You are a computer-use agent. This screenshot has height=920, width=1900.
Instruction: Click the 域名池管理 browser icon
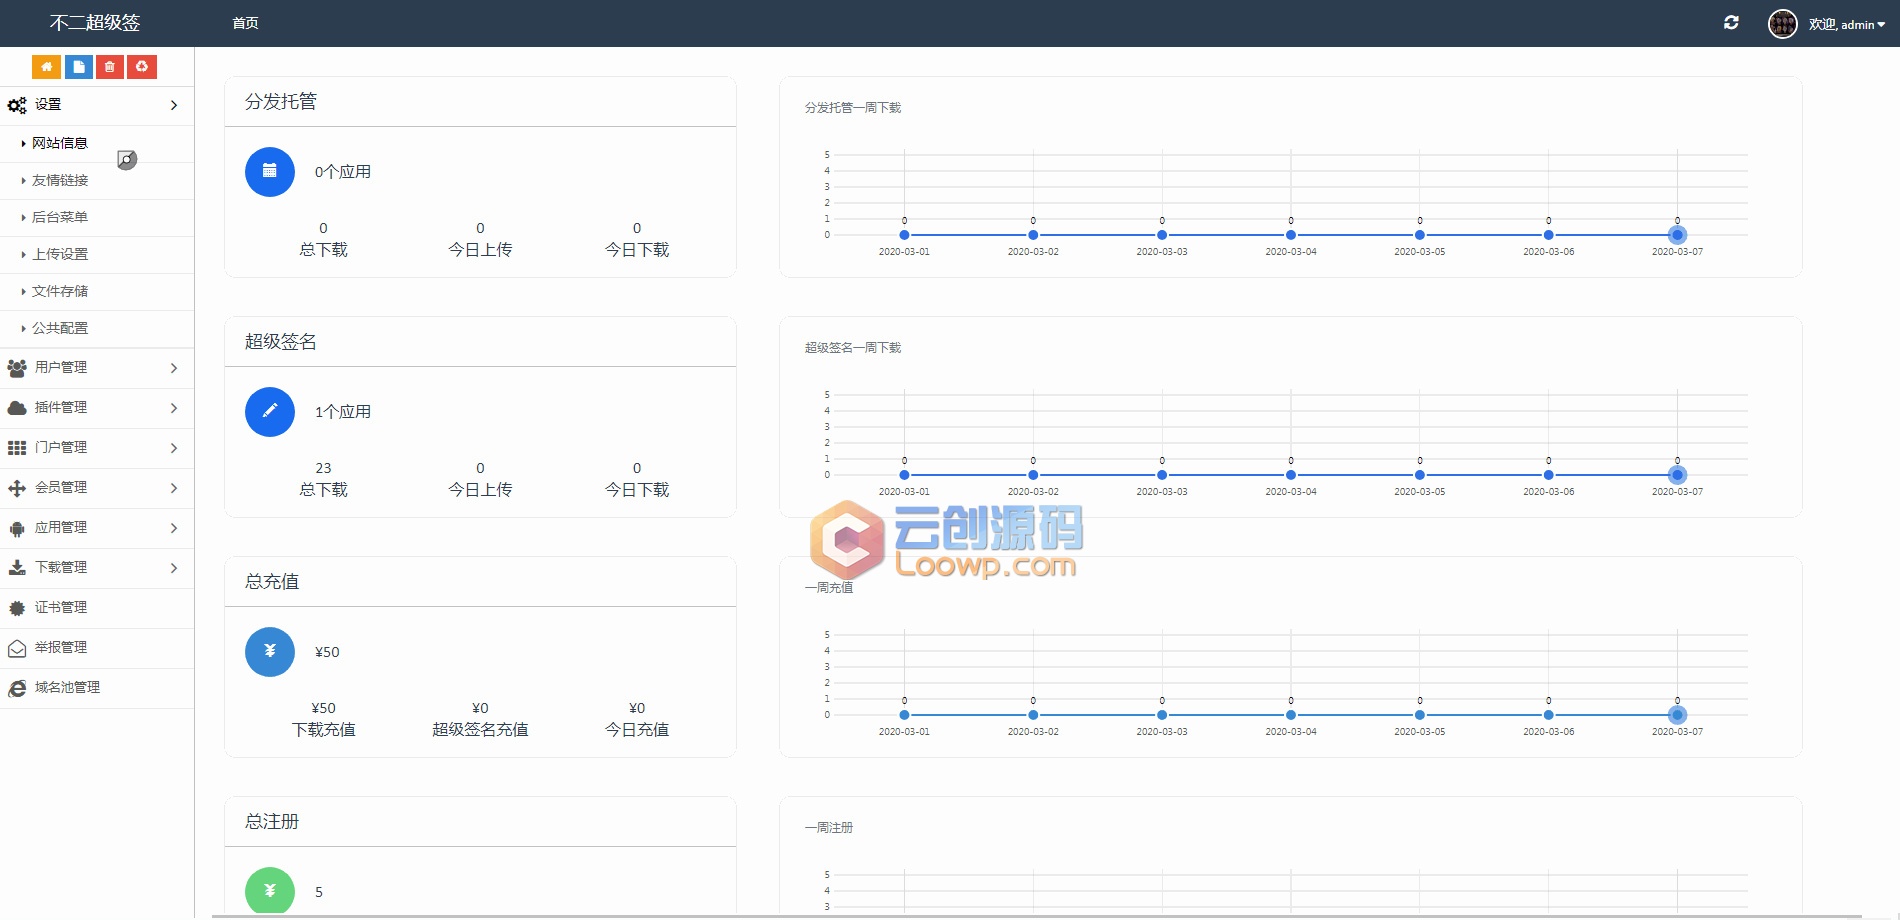coord(17,688)
